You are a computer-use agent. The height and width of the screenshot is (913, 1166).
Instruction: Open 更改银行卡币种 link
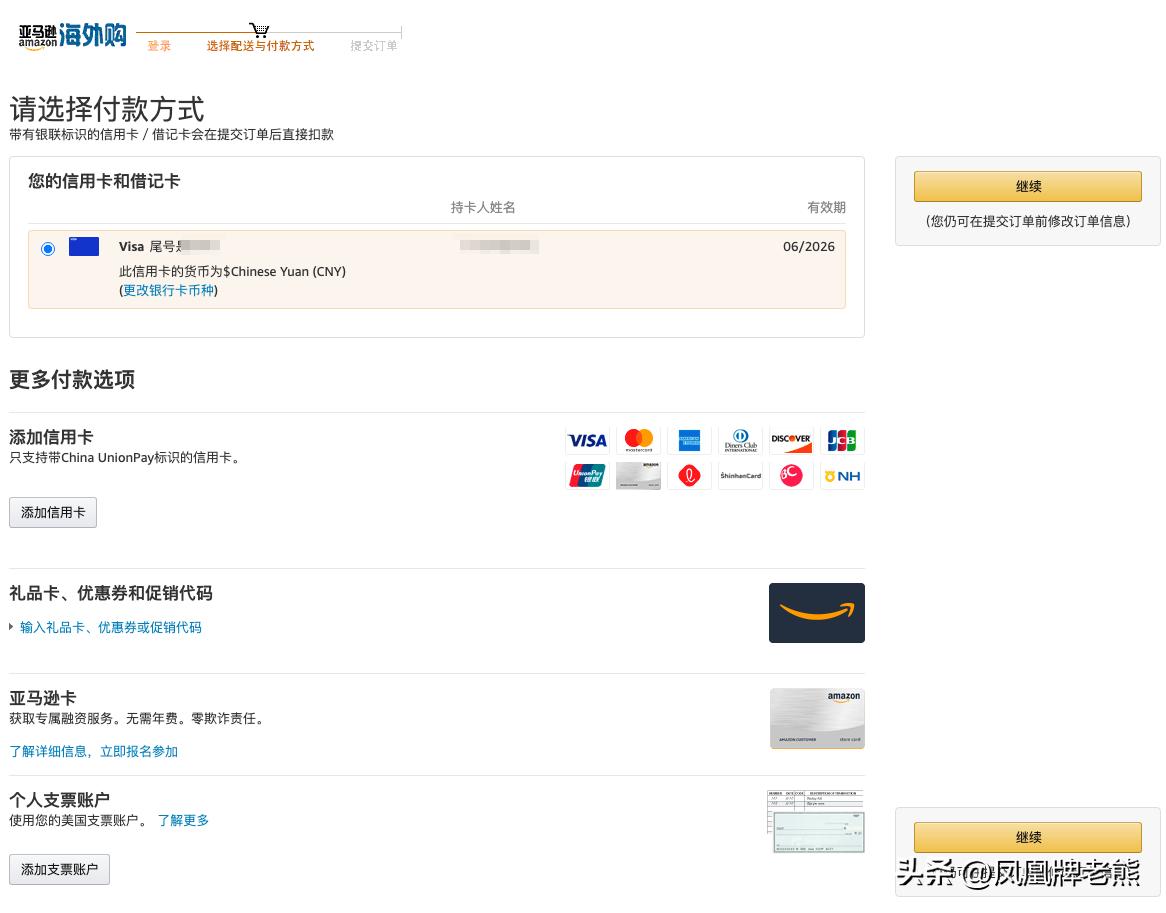[166, 290]
